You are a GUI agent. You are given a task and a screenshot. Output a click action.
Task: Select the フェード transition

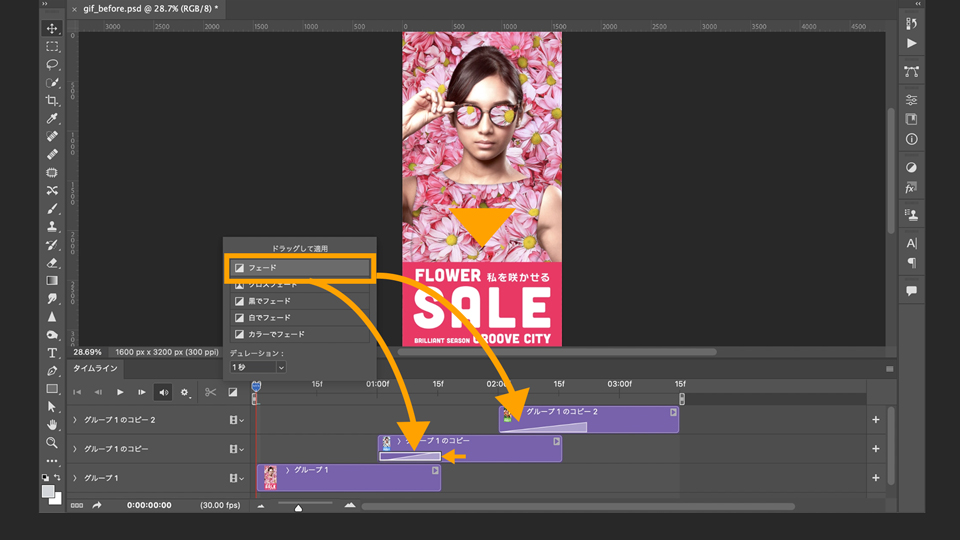coord(300,268)
